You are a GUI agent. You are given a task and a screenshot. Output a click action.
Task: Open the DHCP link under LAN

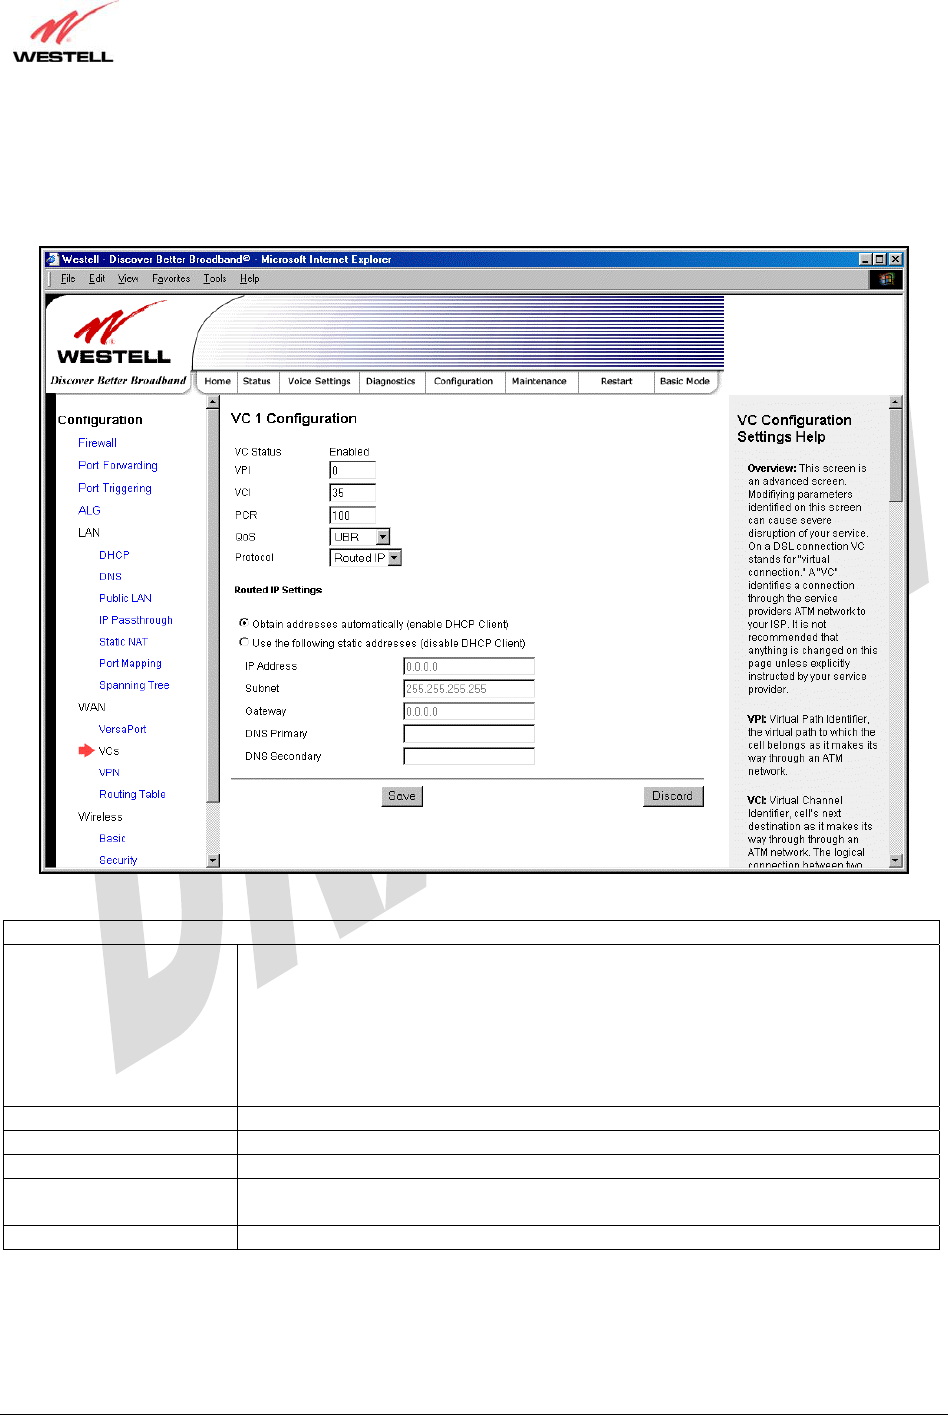[x=114, y=555]
